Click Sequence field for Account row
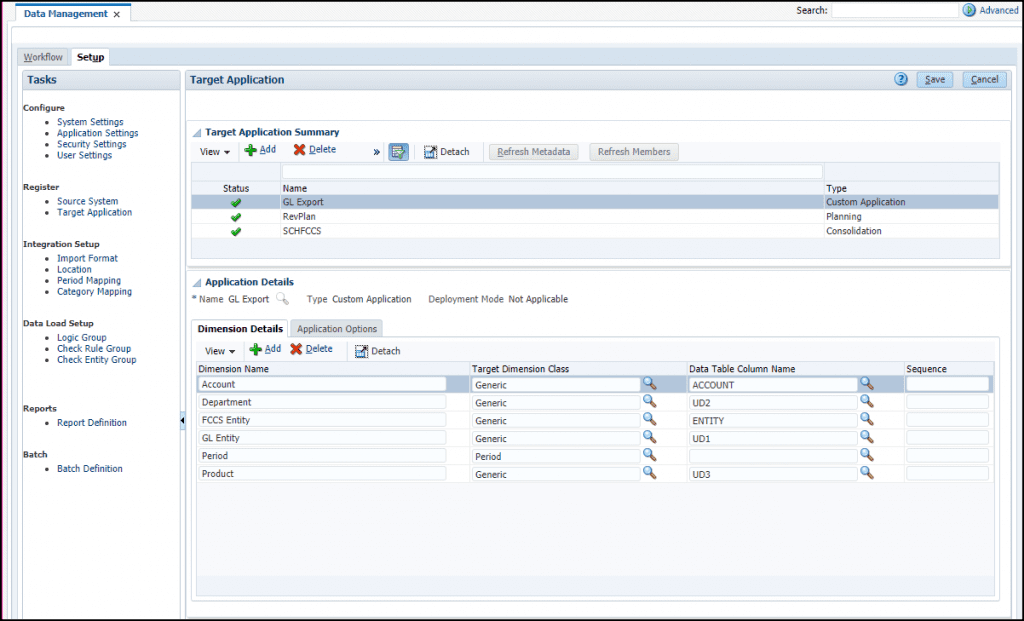1024x621 pixels. 947,384
